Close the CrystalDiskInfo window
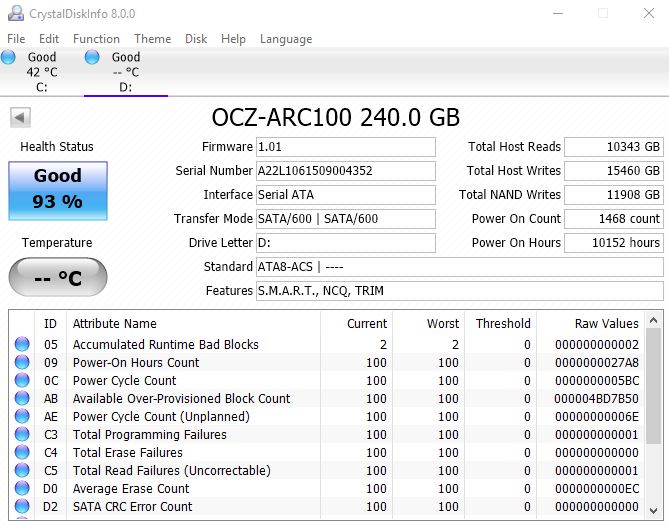The width and height of the screenshot is (669, 527). (649, 13)
